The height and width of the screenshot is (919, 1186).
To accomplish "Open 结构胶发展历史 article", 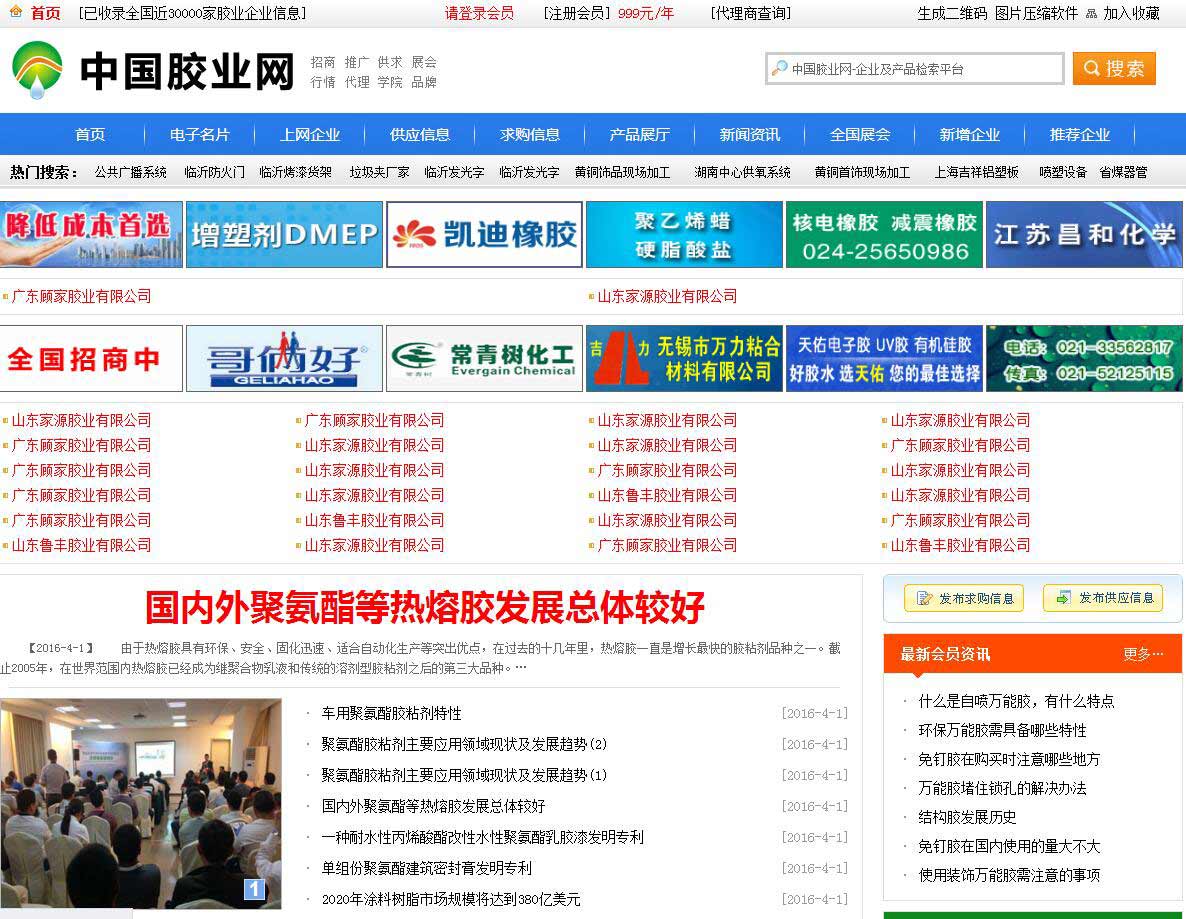I will pos(967,818).
